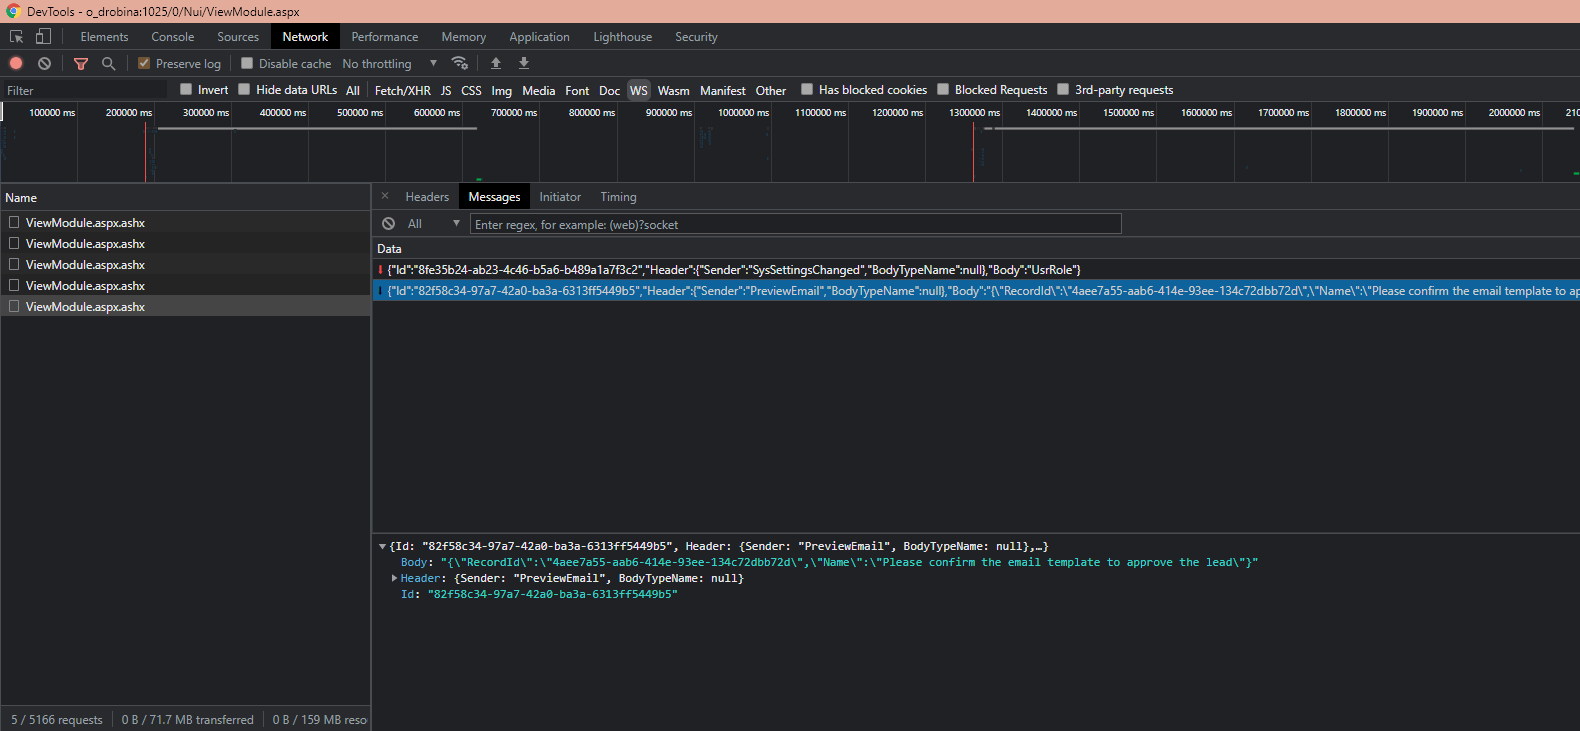Click the Chrome icon in title bar
1580x731 pixels.
click(x=13, y=11)
